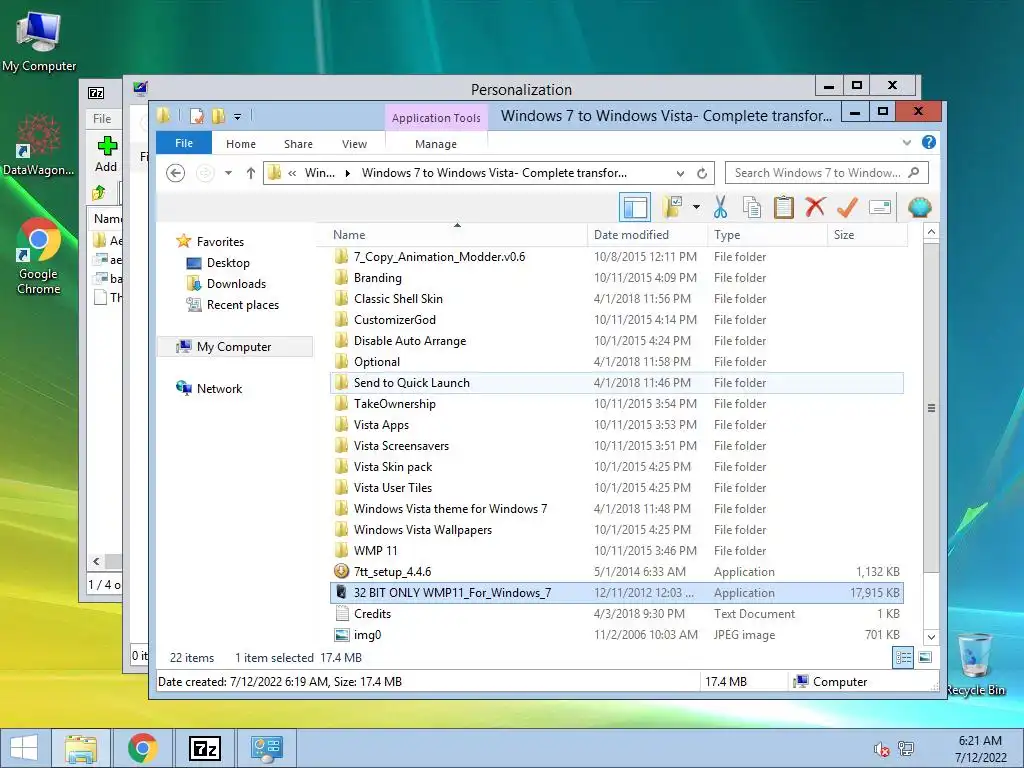Select Favorites in the navigation pane
1024x768 pixels.
click(220, 242)
